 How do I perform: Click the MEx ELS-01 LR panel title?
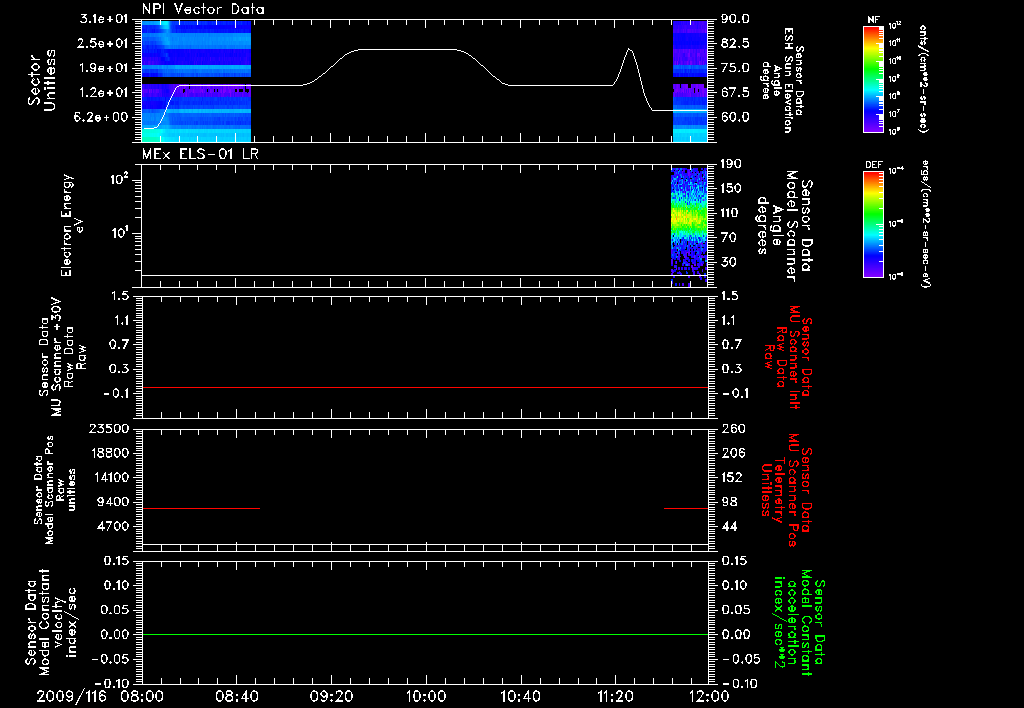[x=200, y=154]
